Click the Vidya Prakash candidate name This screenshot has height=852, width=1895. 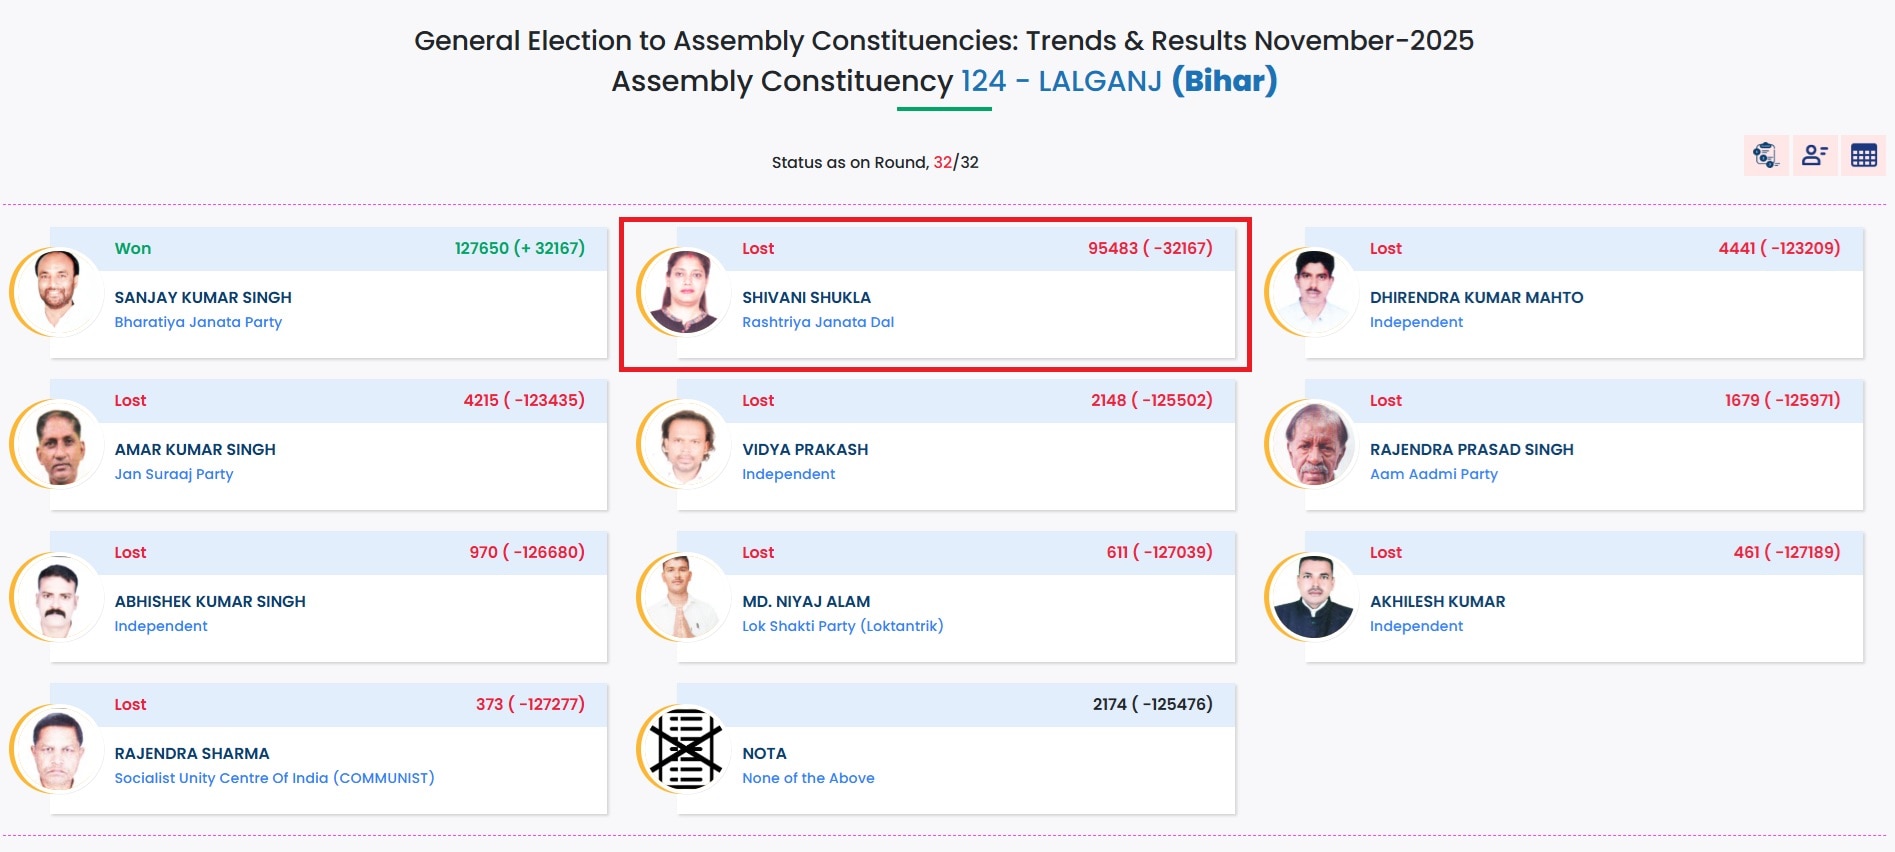point(805,450)
